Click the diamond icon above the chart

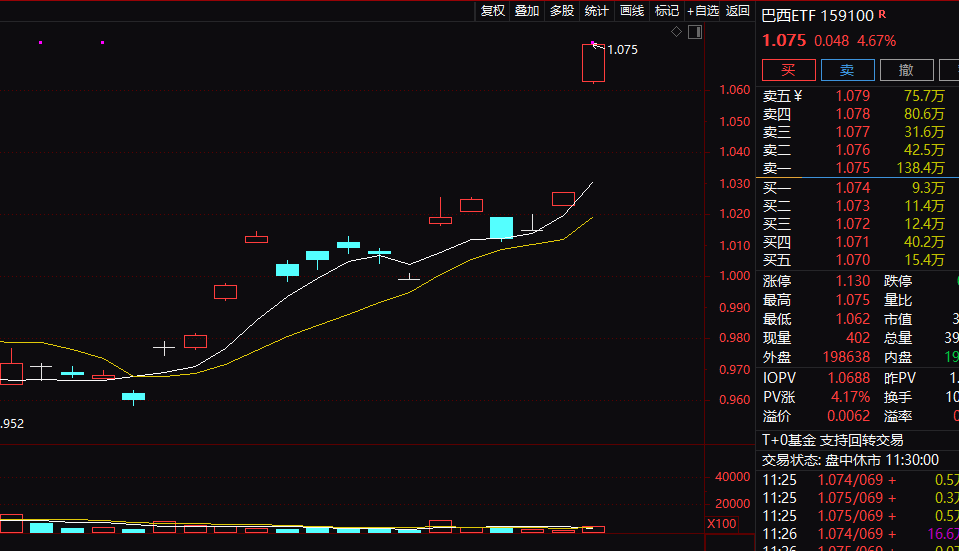[676, 32]
